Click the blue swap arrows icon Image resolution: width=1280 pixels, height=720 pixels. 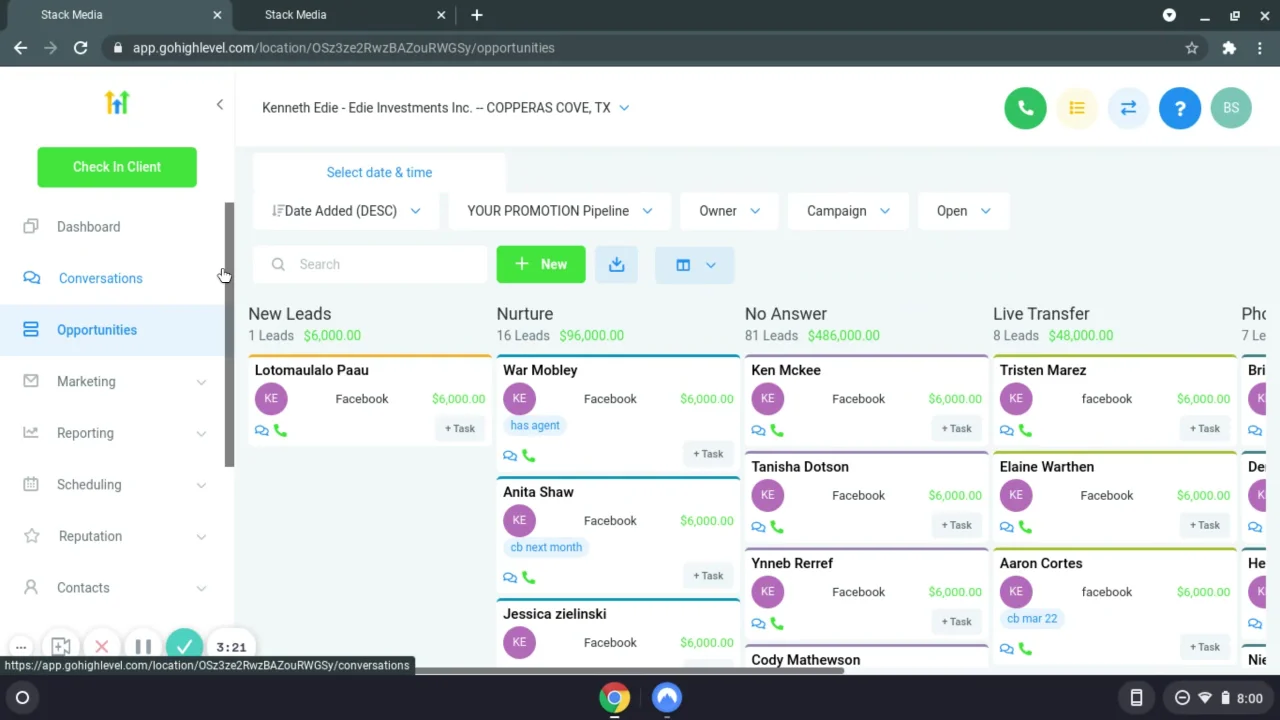1128,108
